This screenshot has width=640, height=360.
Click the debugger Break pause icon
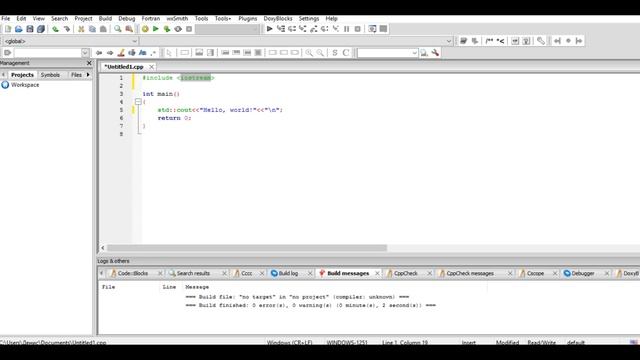(347, 29)
